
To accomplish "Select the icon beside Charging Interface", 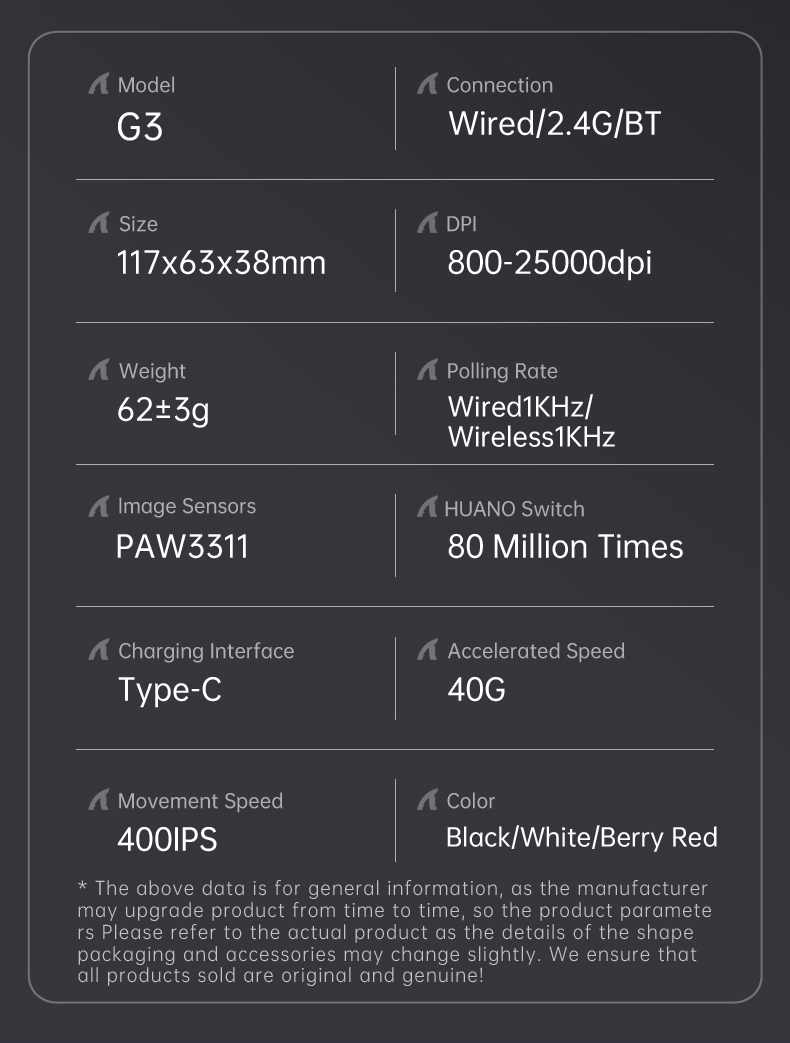I will 99,651.
